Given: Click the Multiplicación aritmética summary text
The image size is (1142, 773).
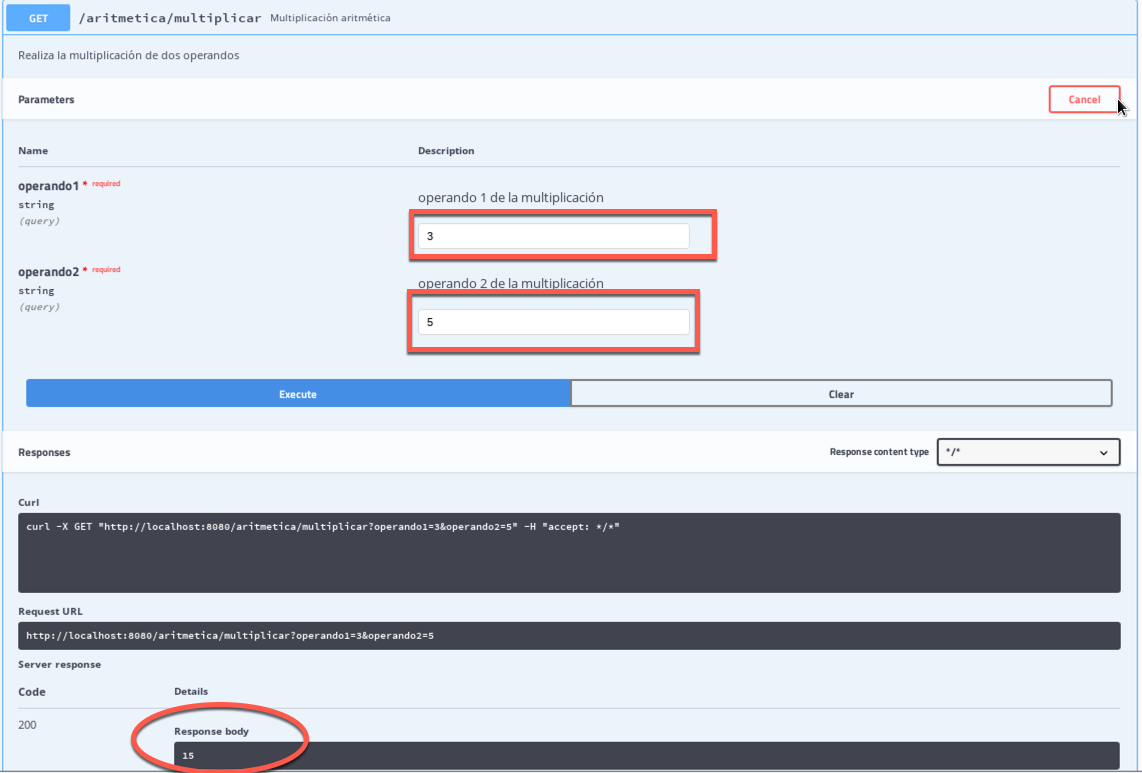Looking at the screenshot, I should (330, 18).
